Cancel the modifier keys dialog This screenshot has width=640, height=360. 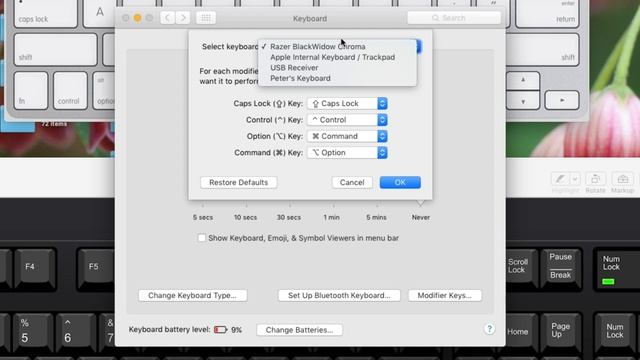point(352,182)
